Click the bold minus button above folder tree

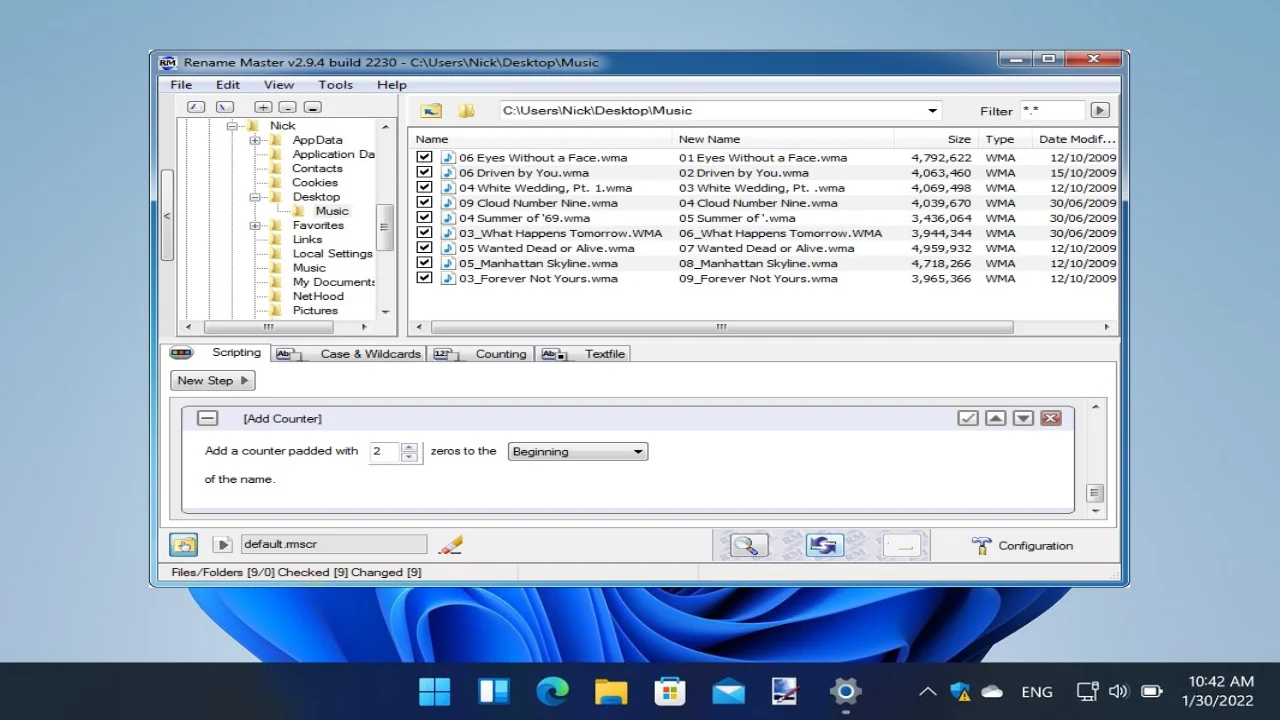[313, 107]
